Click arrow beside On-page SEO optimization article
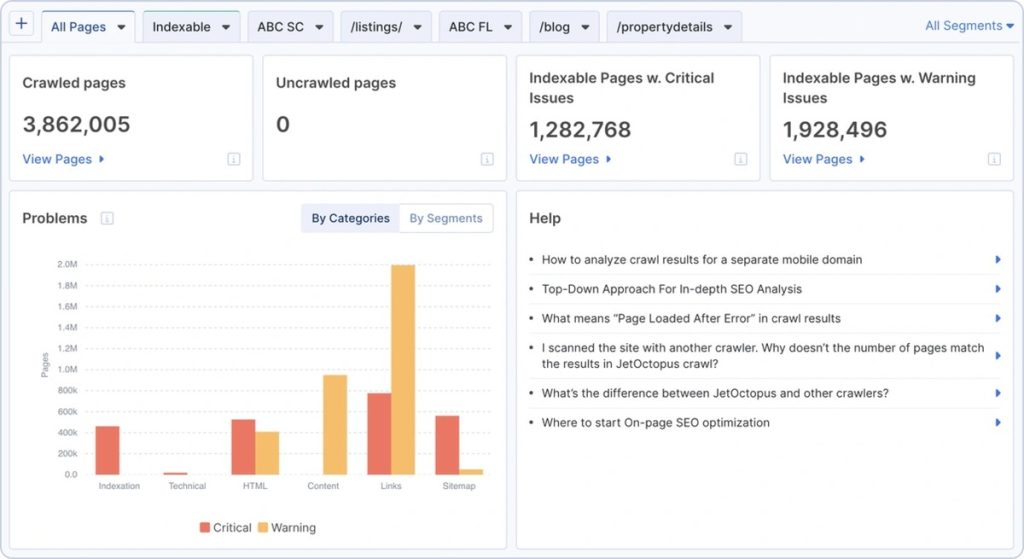The image size is (1024, 559). click(x=997, y=423)
